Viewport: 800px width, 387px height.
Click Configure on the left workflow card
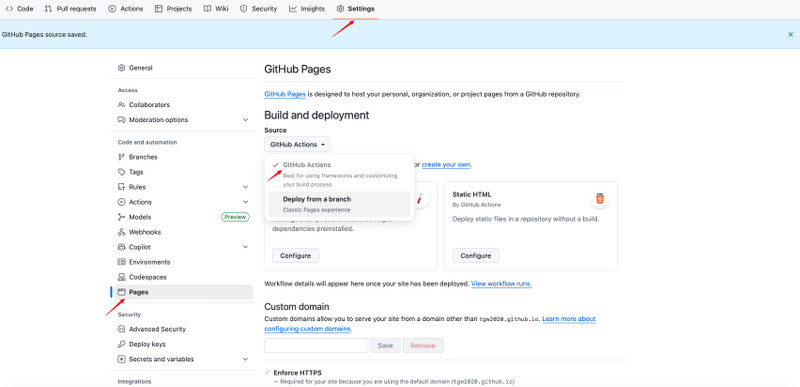pyautogui.click(x=295, y=255)
